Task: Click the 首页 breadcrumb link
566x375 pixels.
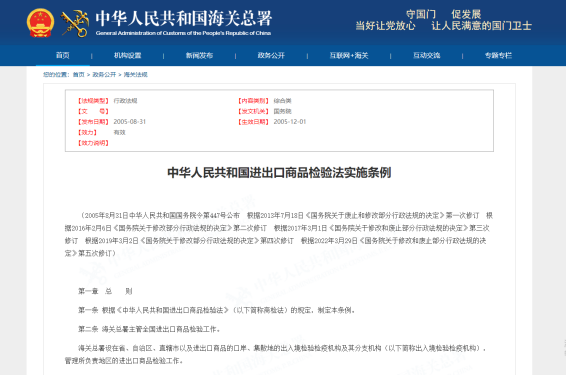Action: point(78,74)
